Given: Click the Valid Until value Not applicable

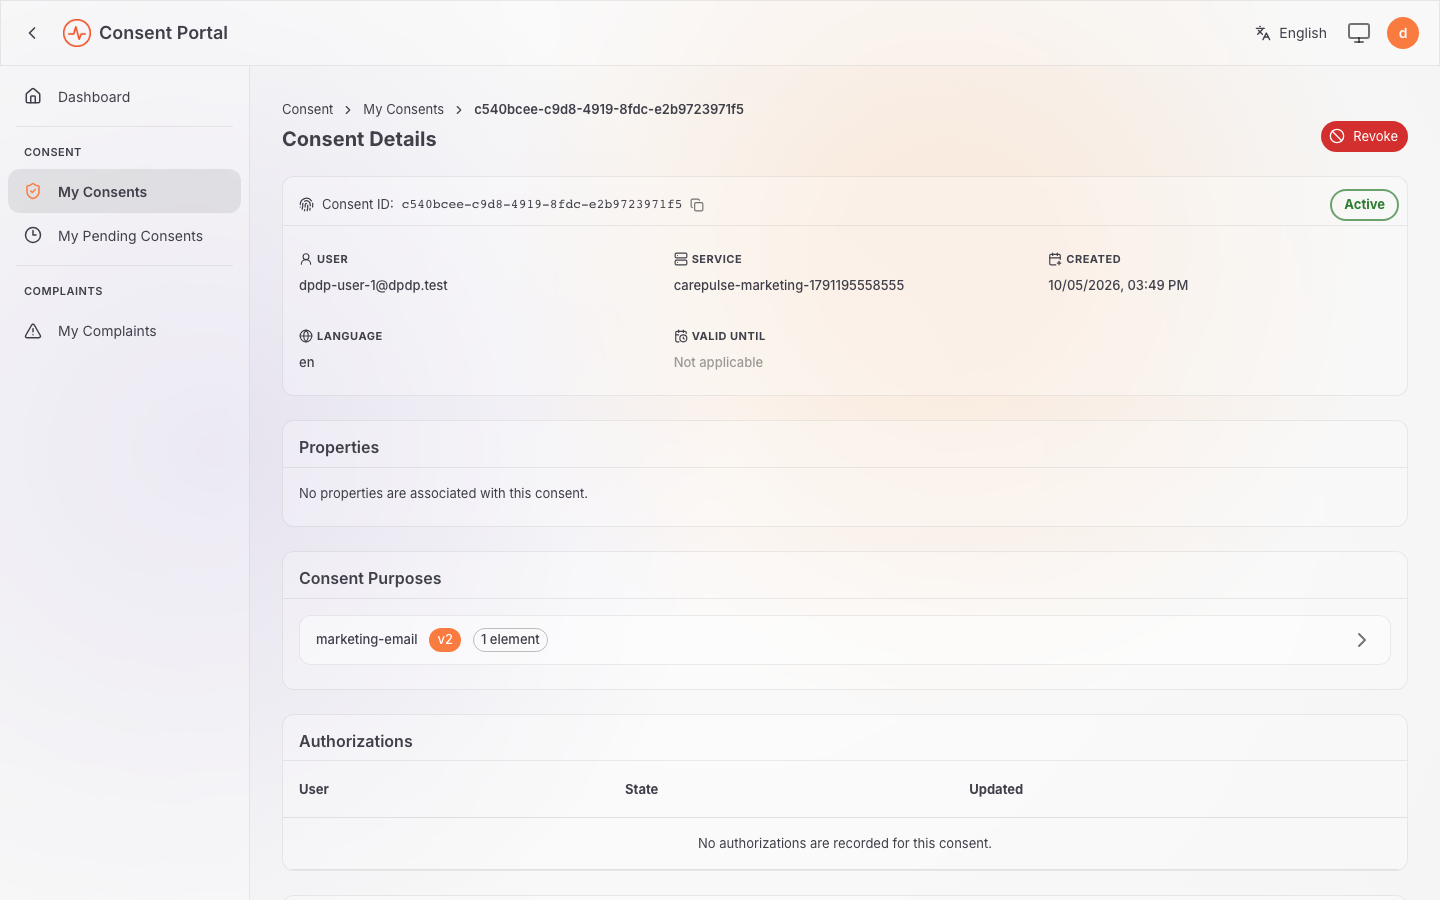Looking at the screenshot, I should click(x=718, y=362).
